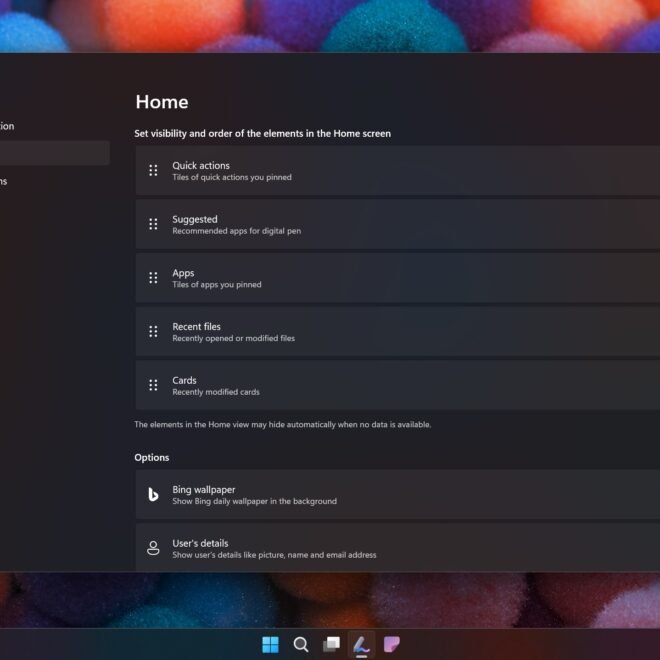Select the Cards row title

click(x=184, y=380)
